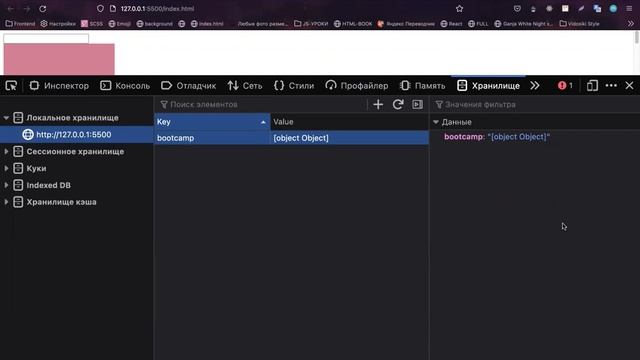Open the HTML-BOOK bookmark
The width and height of the screenshot is (640, 360).
click(353, 24)
